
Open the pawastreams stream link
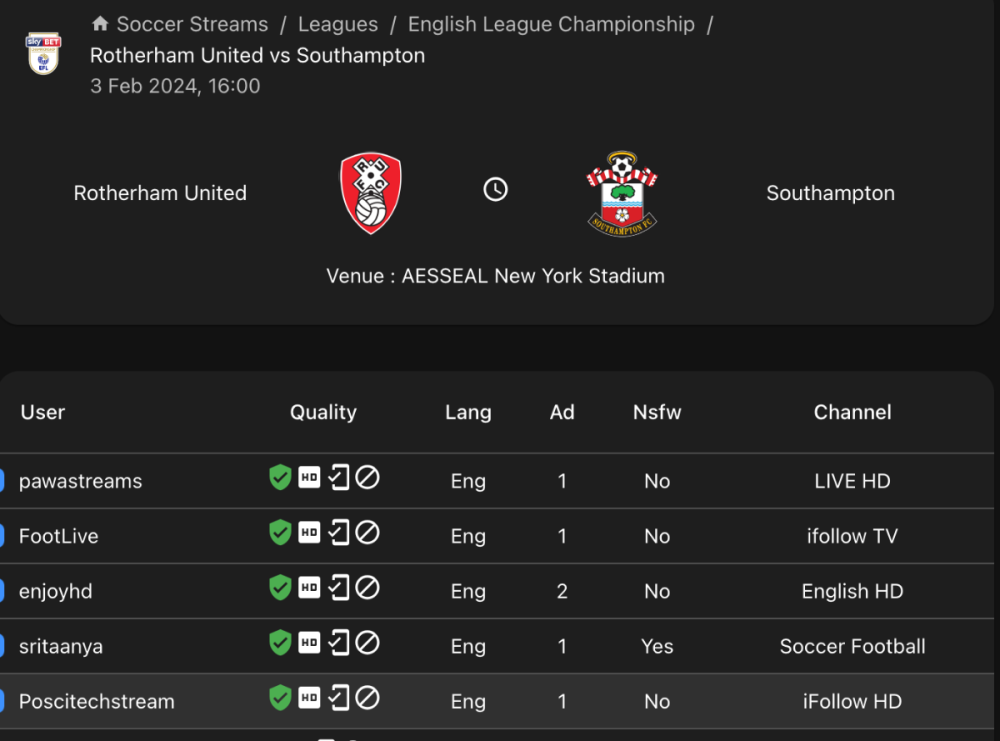tap(80, 481)
